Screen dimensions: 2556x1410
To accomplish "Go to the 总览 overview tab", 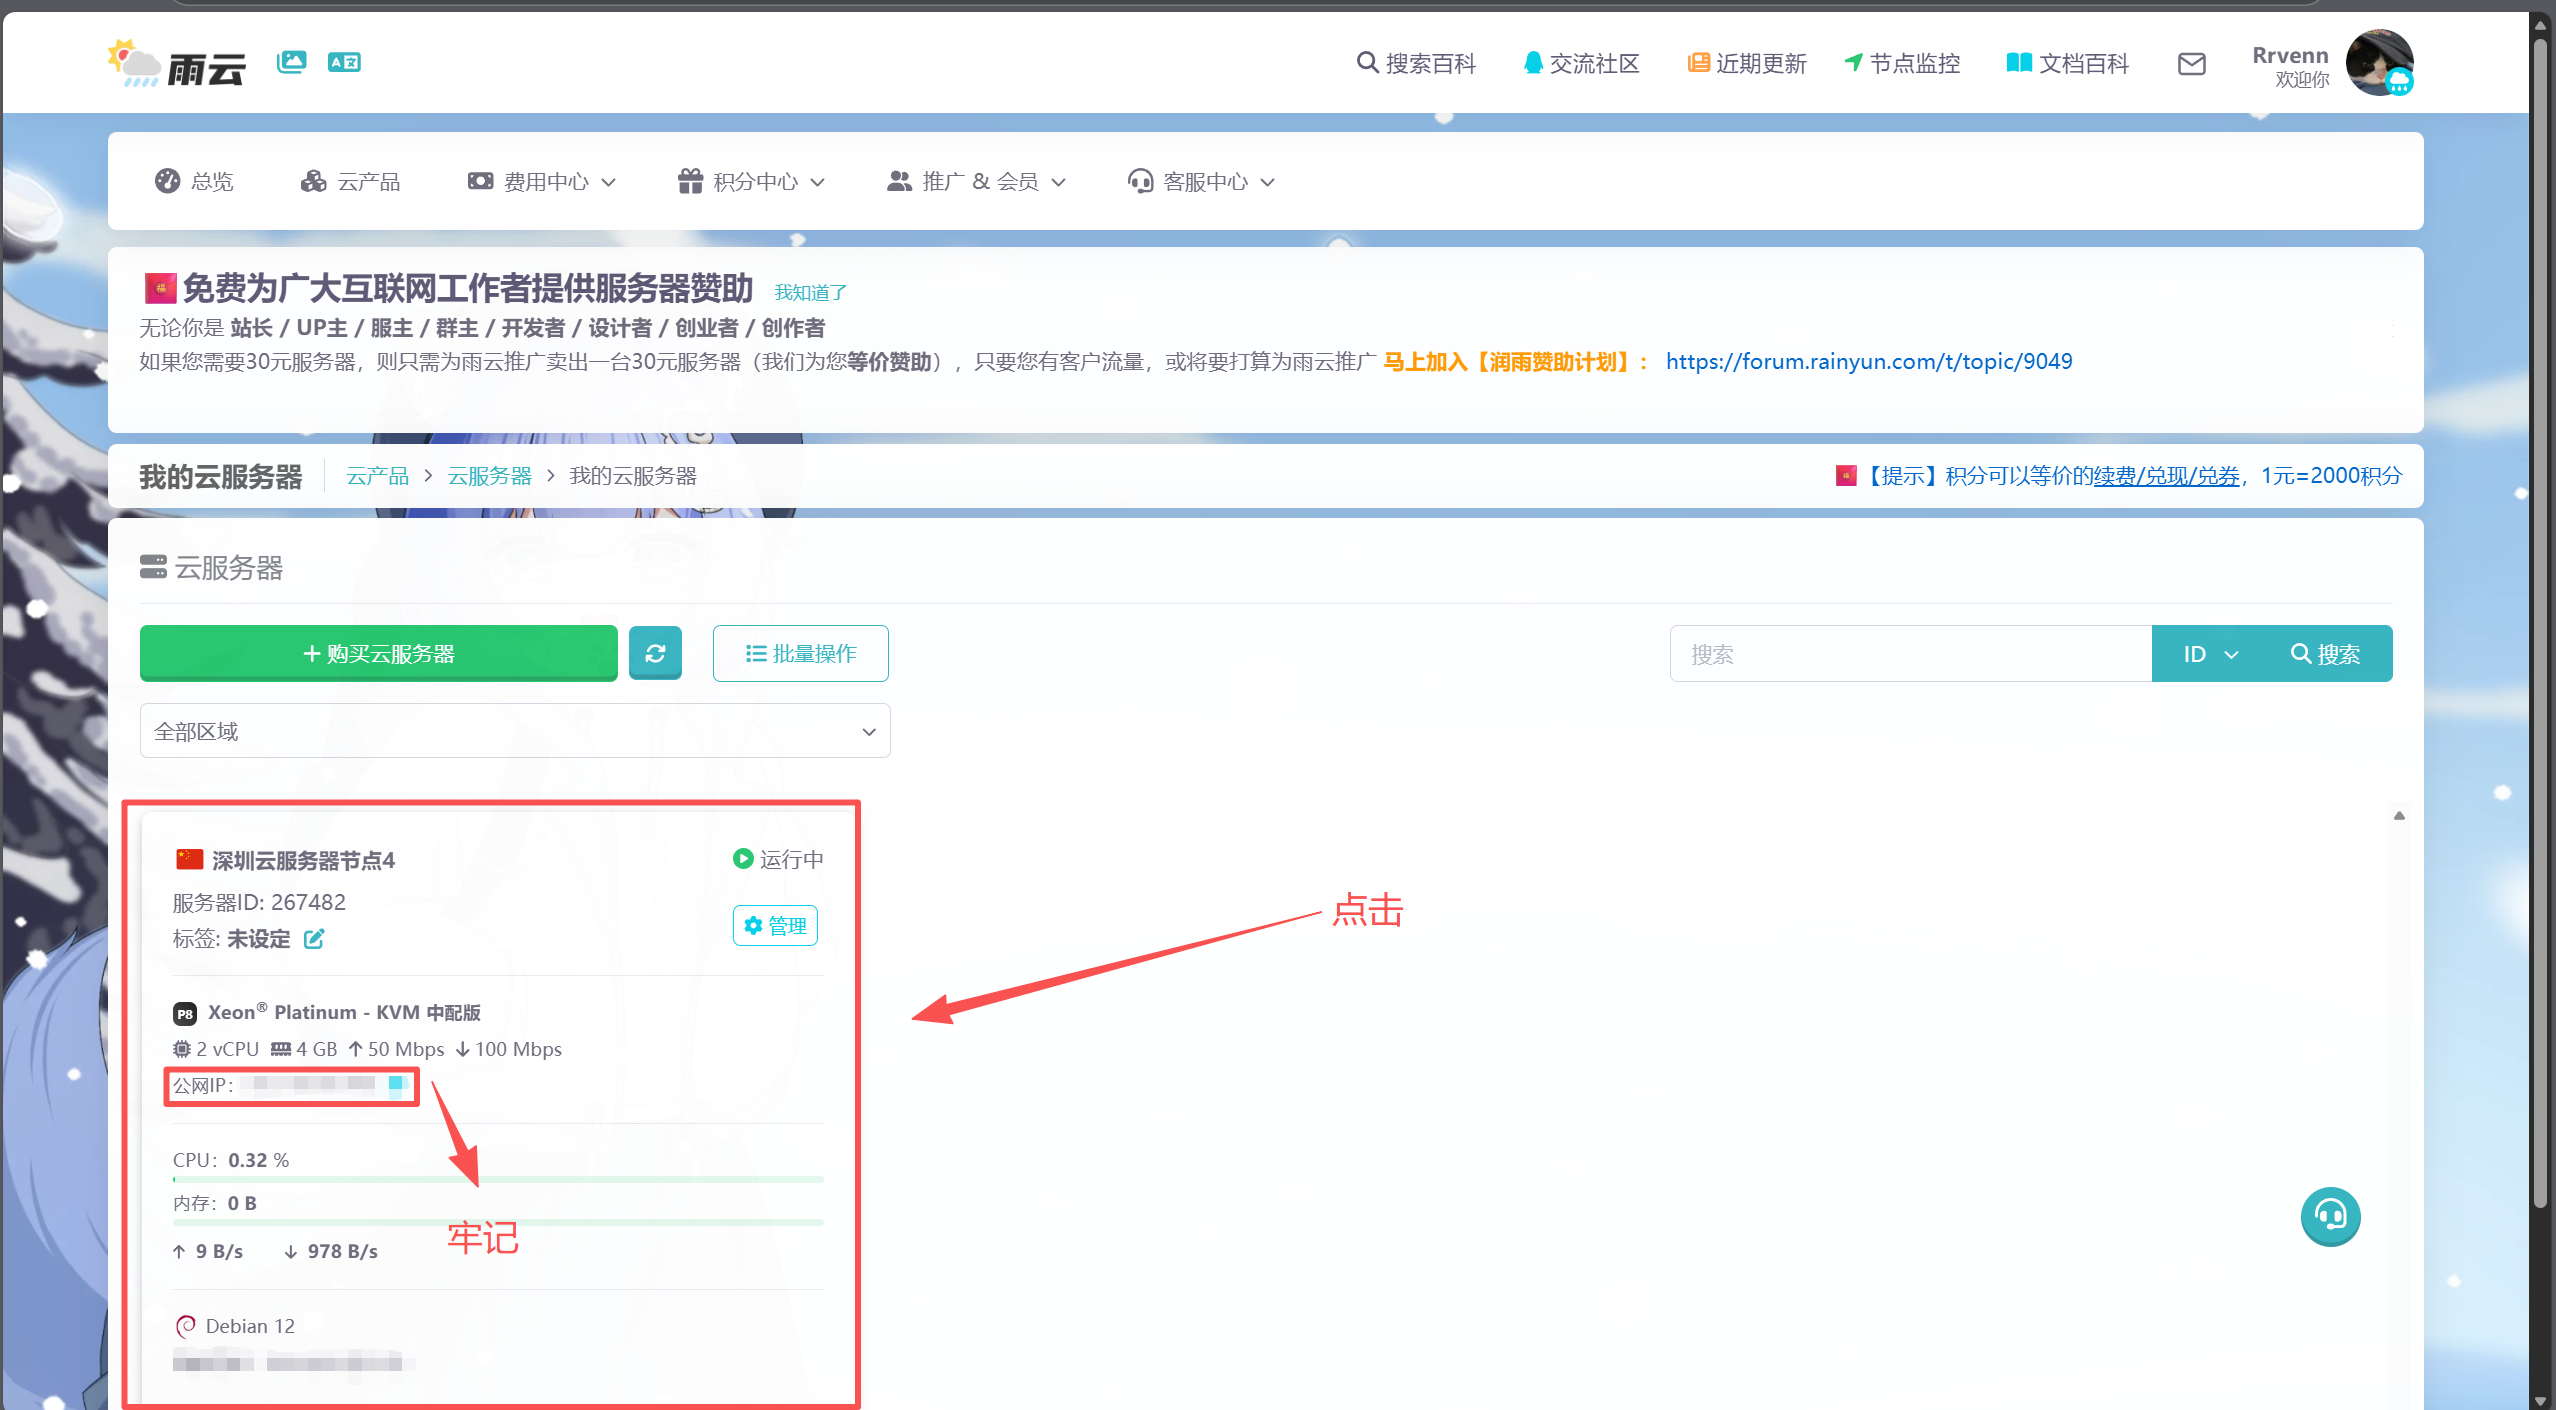I will click(x=195, y=182).
